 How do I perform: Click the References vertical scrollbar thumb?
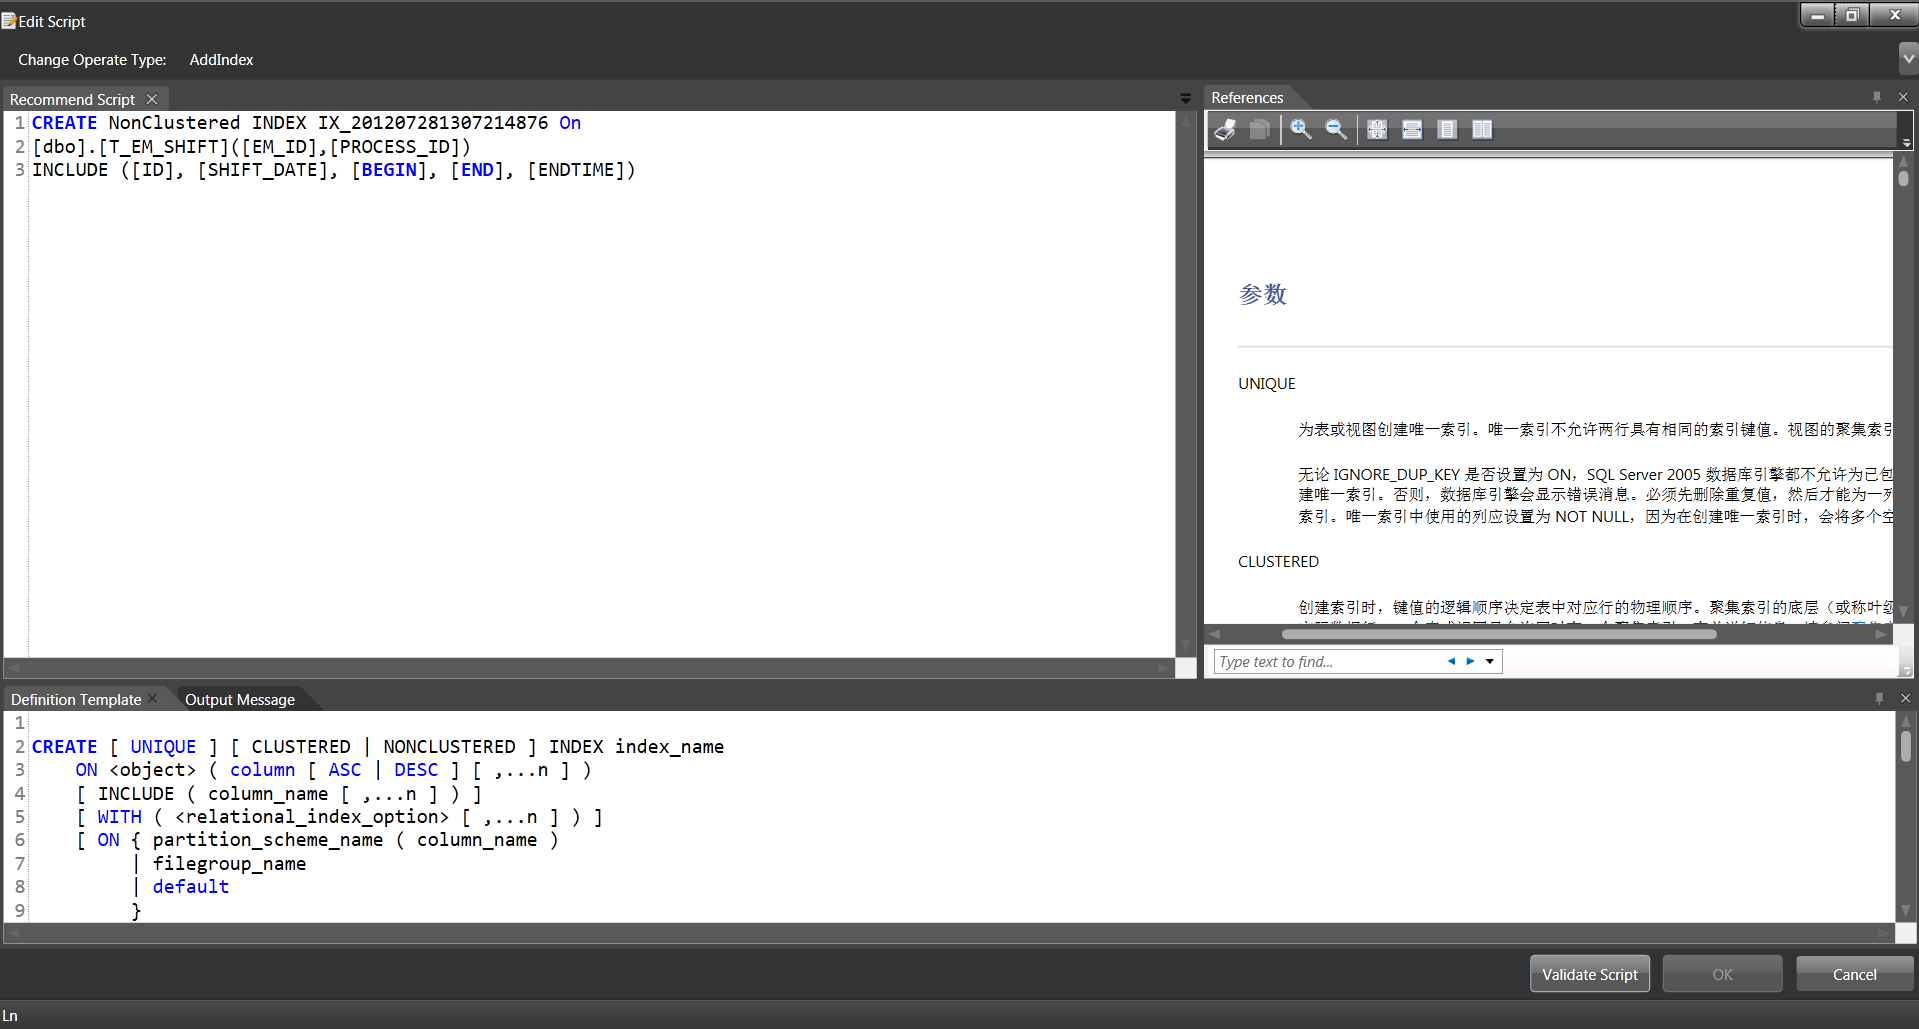coord(1904,178)
